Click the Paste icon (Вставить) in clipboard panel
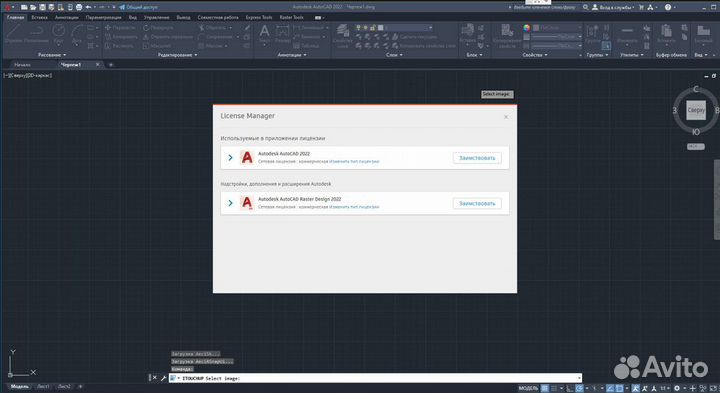This screenshot has height=393, width=720. (666, 34)
